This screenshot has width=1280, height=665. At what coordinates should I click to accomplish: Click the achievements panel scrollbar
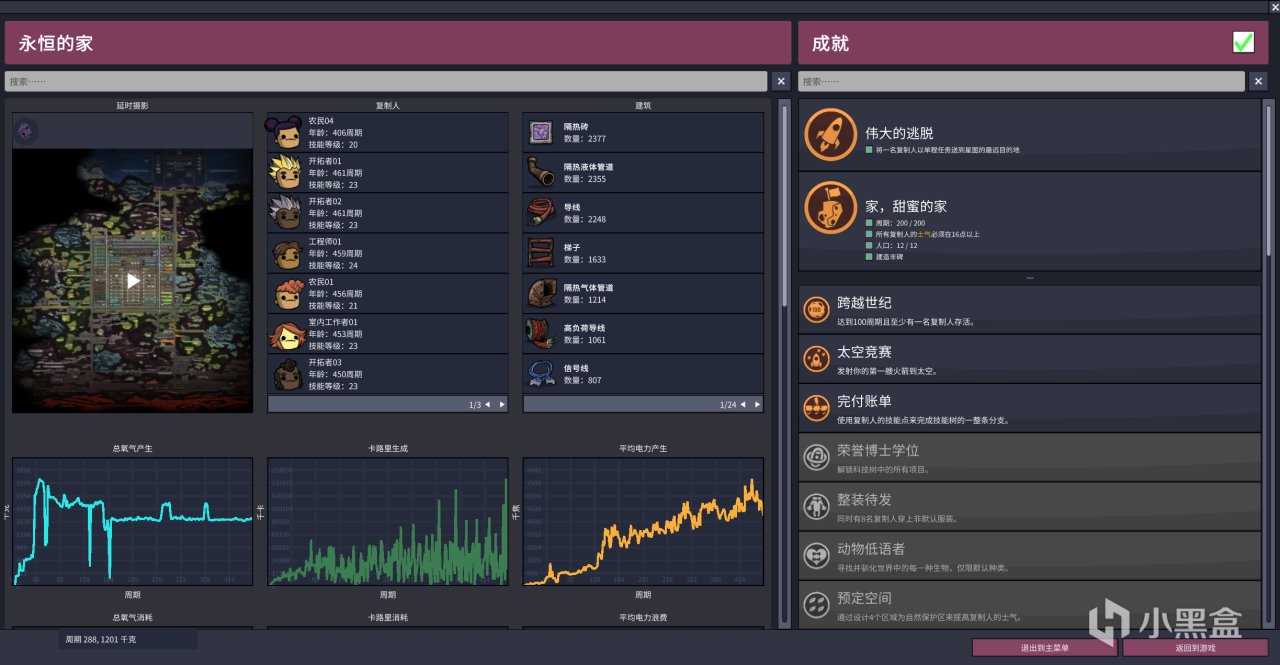[x=1268, y=180]
